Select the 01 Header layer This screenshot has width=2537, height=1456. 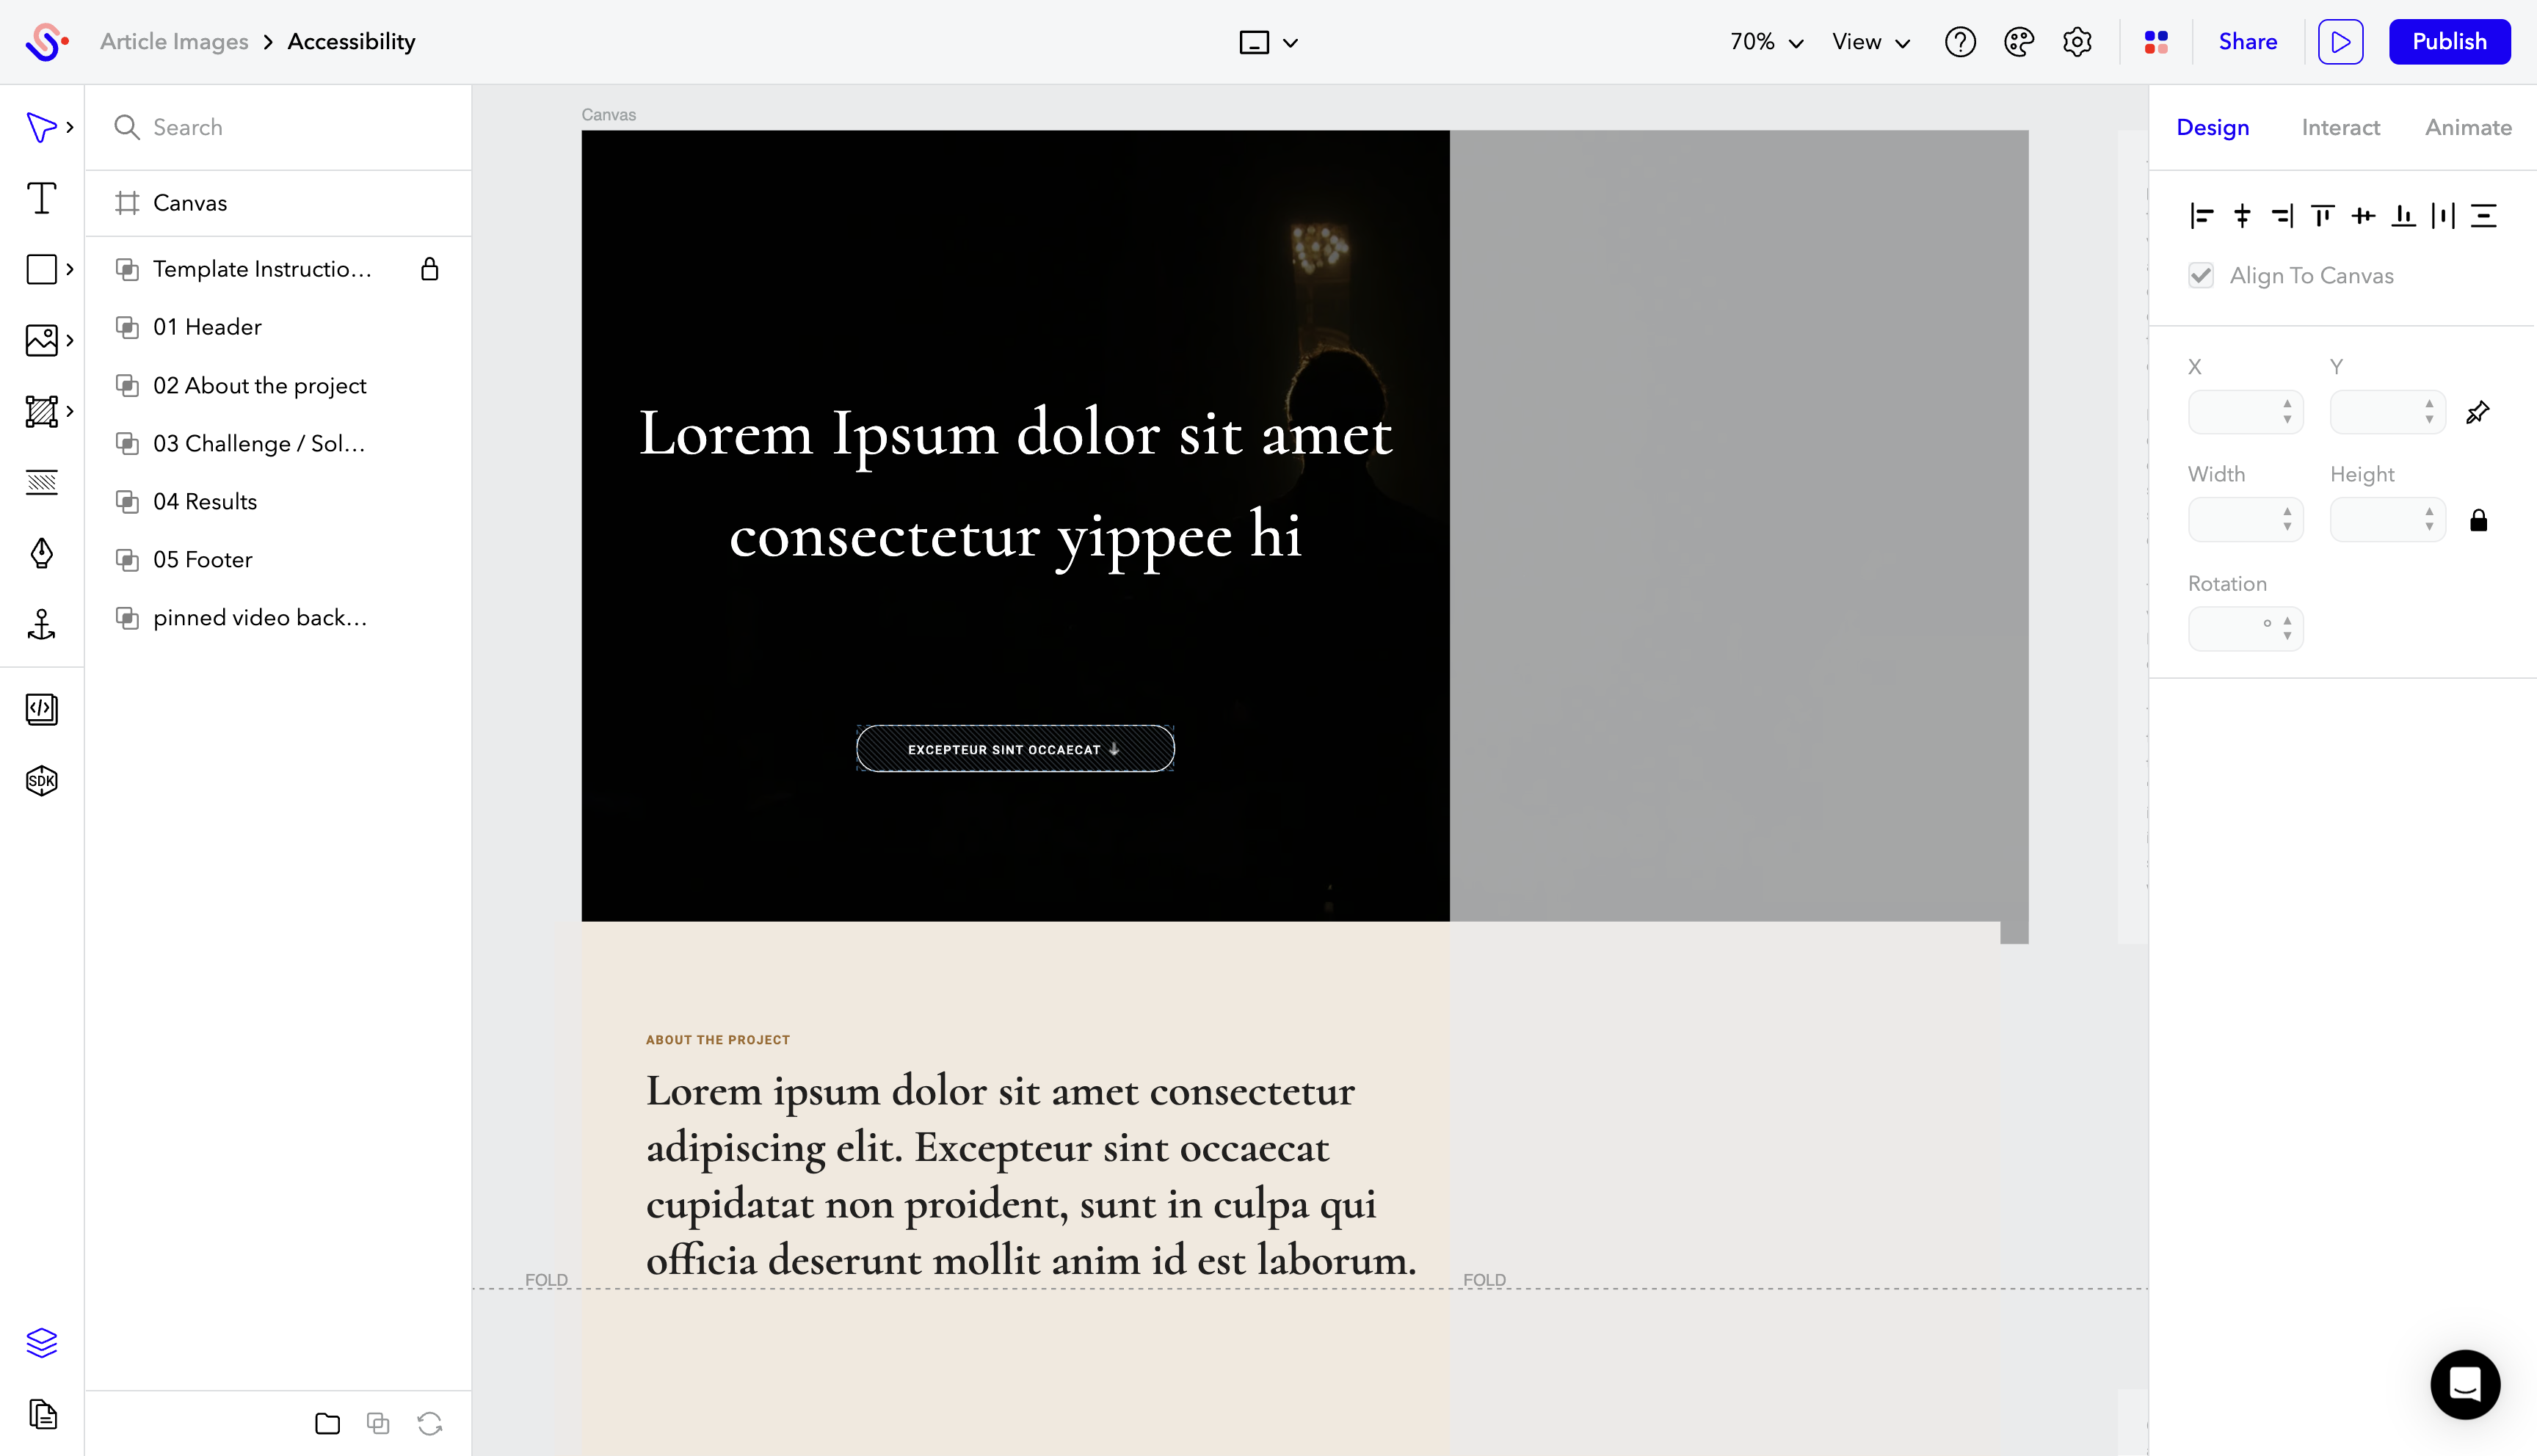click(278, 327)
